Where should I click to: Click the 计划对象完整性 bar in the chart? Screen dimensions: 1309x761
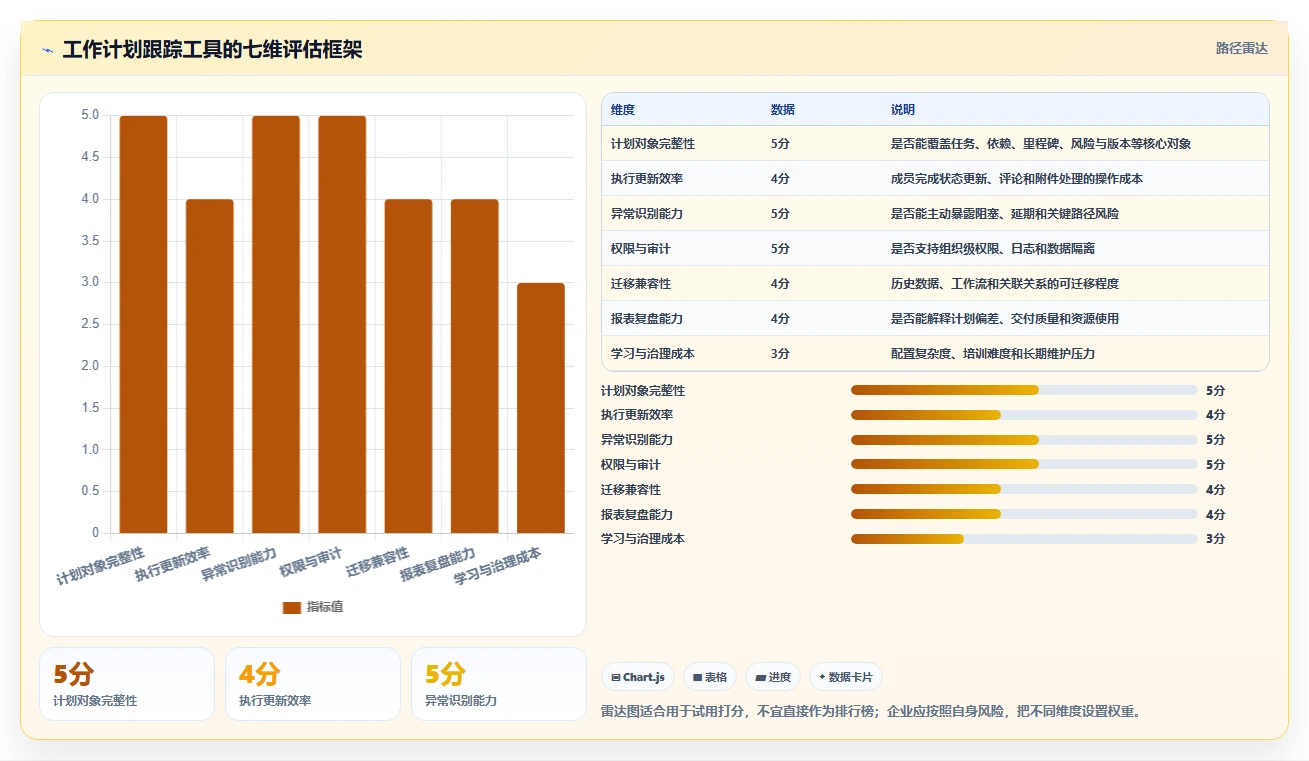coord(143,324)
